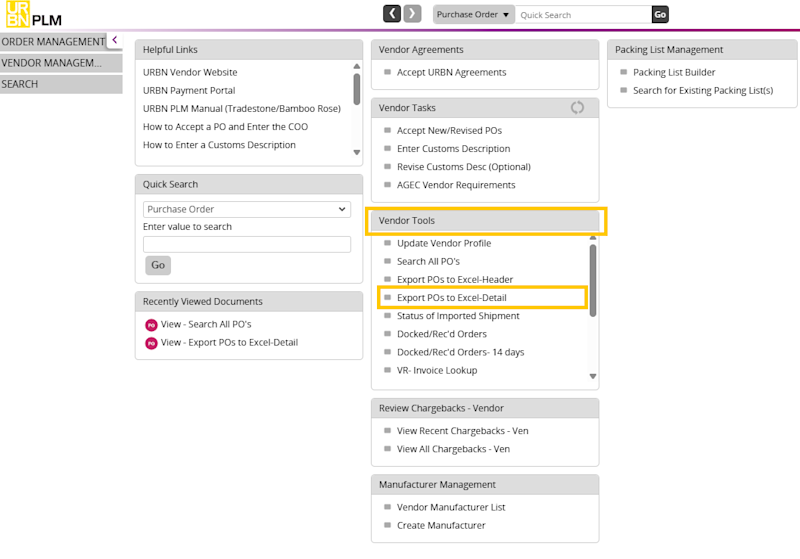Open the top Purchase Order dropdown
Viewport: 800px width, 559px height.
[x=473, y=15]
